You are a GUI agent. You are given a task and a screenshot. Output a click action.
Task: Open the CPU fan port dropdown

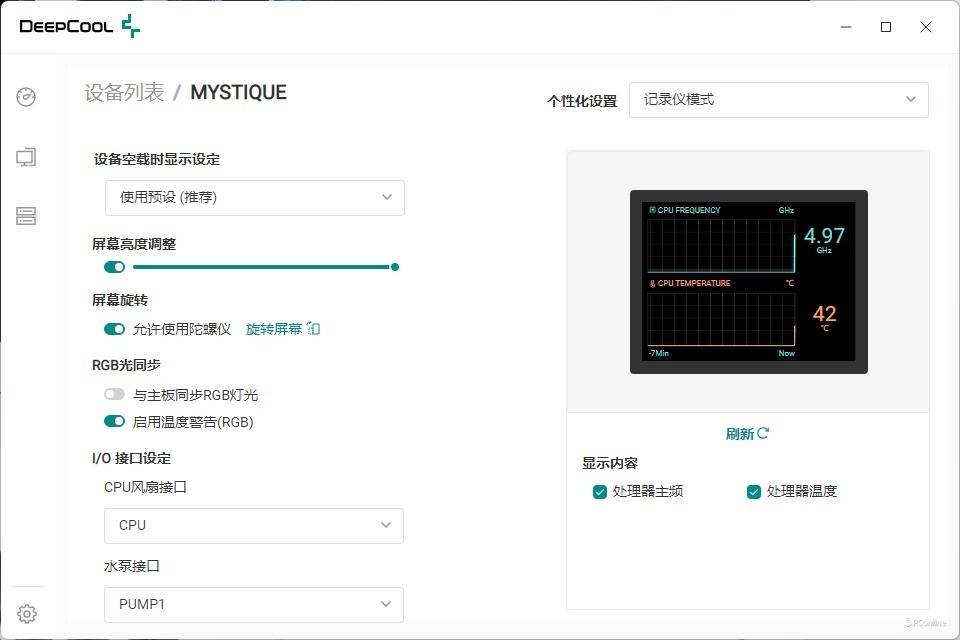[x=254, y=525]
